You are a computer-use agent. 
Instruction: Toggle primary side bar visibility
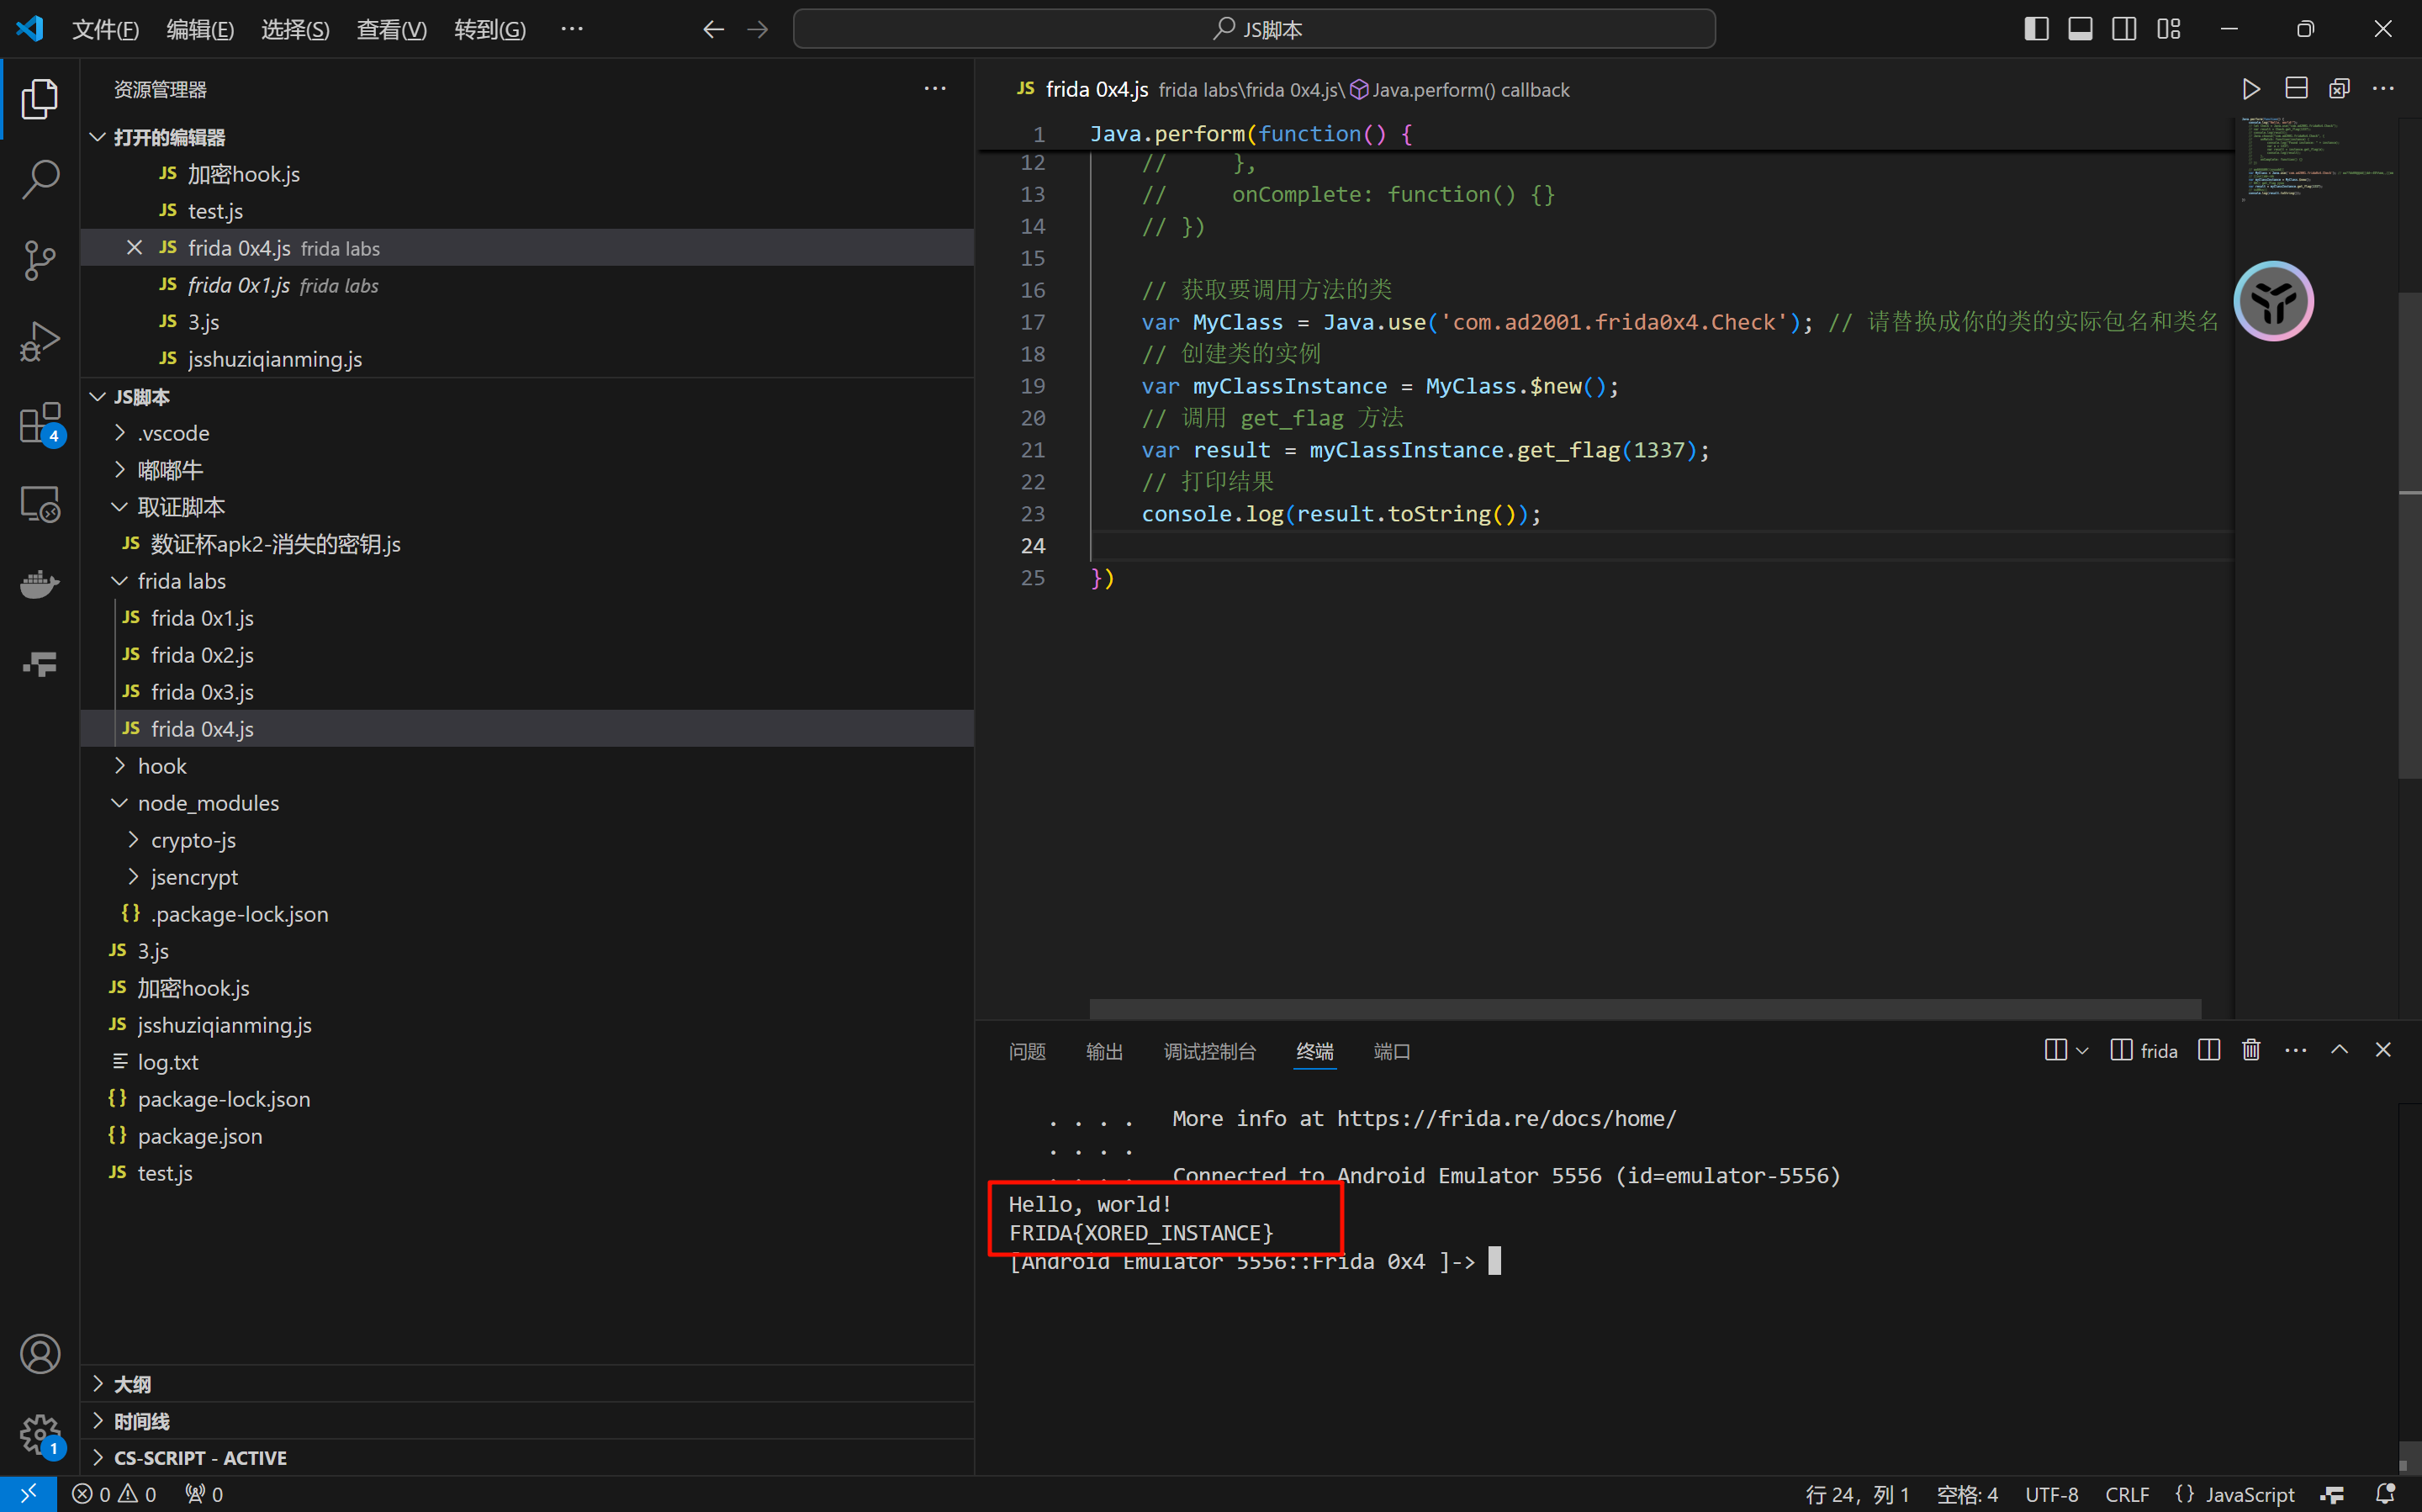coord(2036,29)
